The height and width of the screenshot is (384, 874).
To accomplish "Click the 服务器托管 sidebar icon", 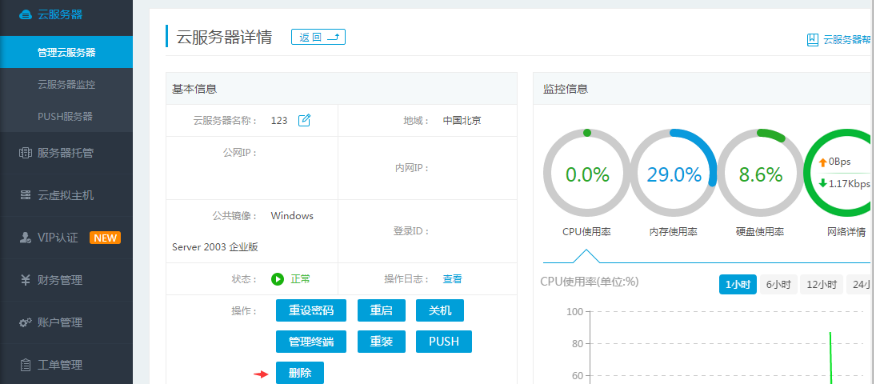I will coord(25,153).
